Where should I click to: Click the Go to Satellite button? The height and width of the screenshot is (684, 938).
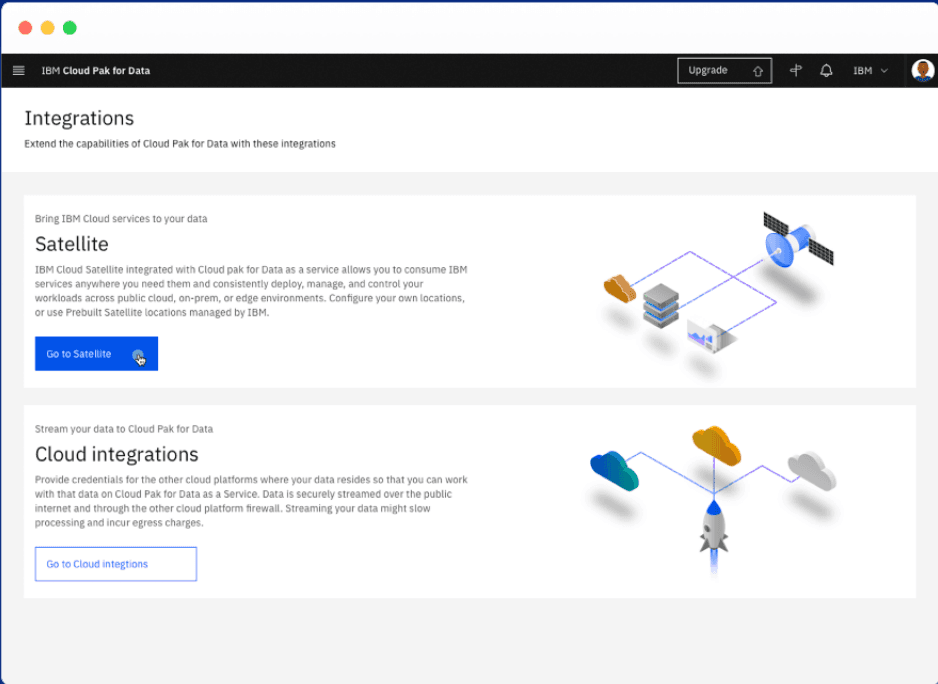click(x=95, y=353)
